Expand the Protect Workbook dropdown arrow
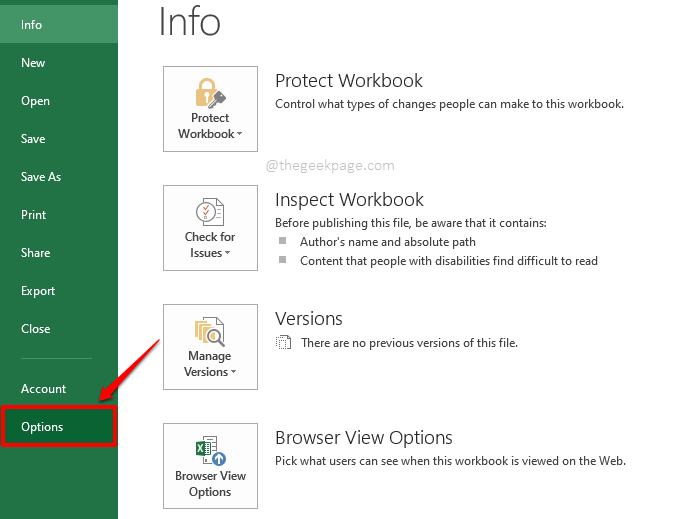The width and height of the screenshot is (685, 519). [x=238, y=134]
